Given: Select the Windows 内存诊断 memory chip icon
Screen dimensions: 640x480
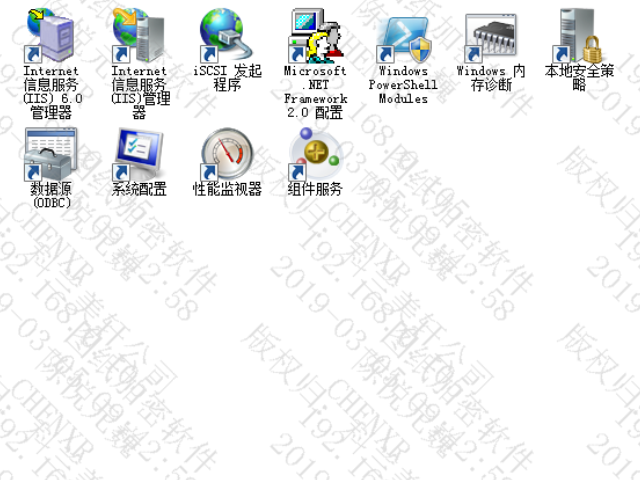Looking at the screenshot, I should click(x=491, y=36).
